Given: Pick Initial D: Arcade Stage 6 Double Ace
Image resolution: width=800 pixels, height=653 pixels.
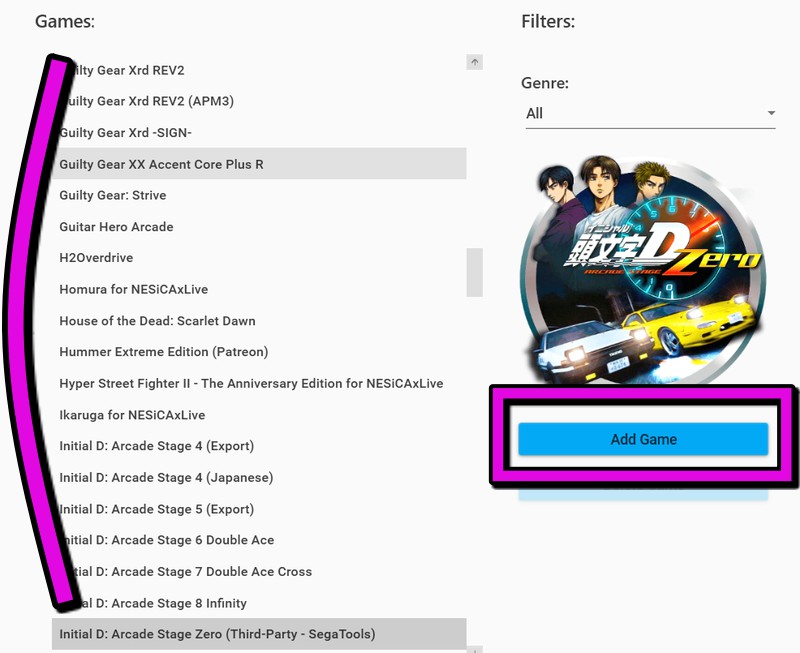Looking at the screenshot, I should (x=259, y=540).
